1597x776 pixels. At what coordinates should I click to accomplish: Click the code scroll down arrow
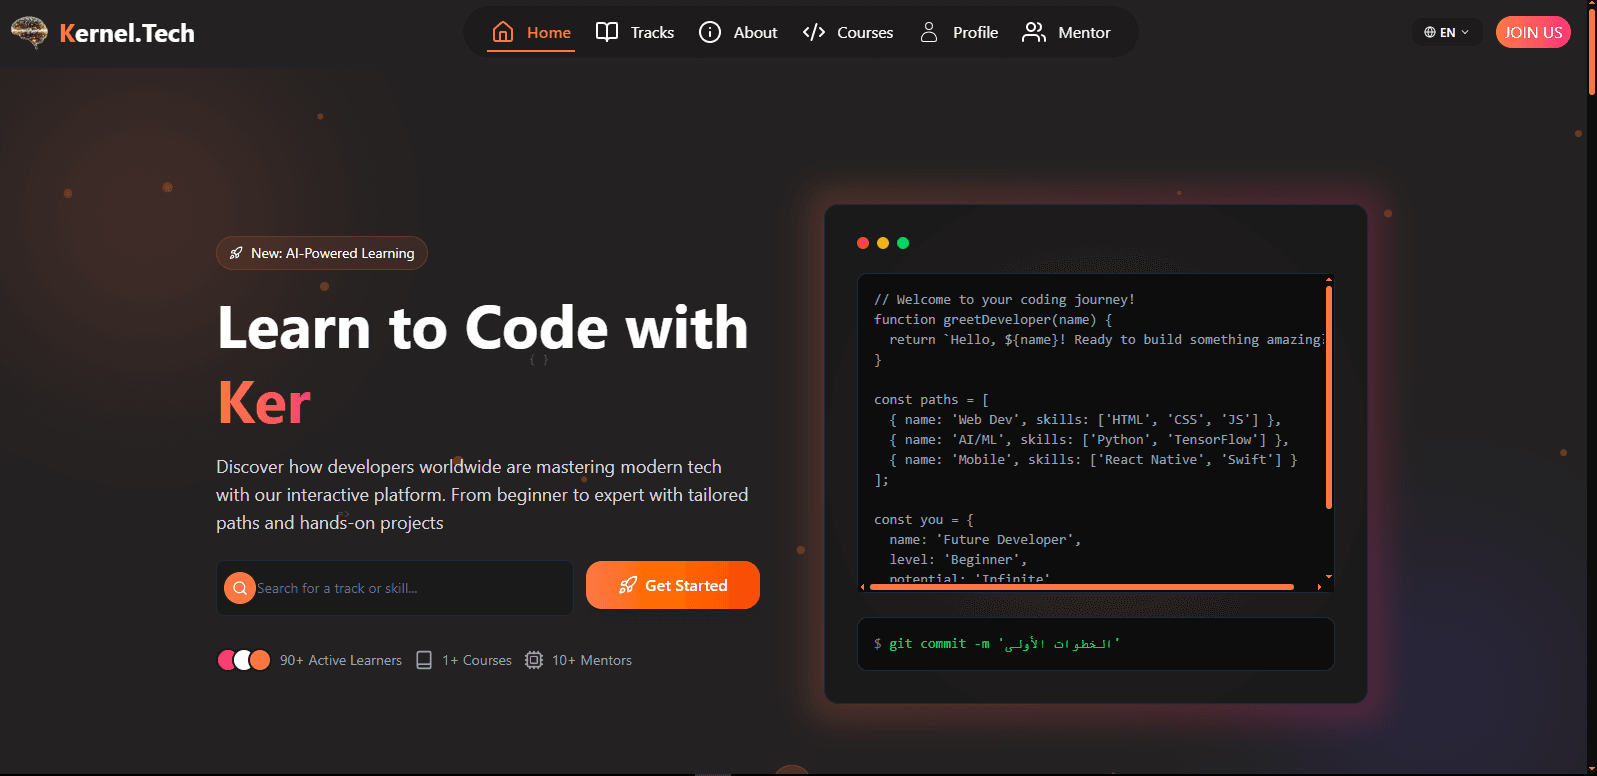1329,577
